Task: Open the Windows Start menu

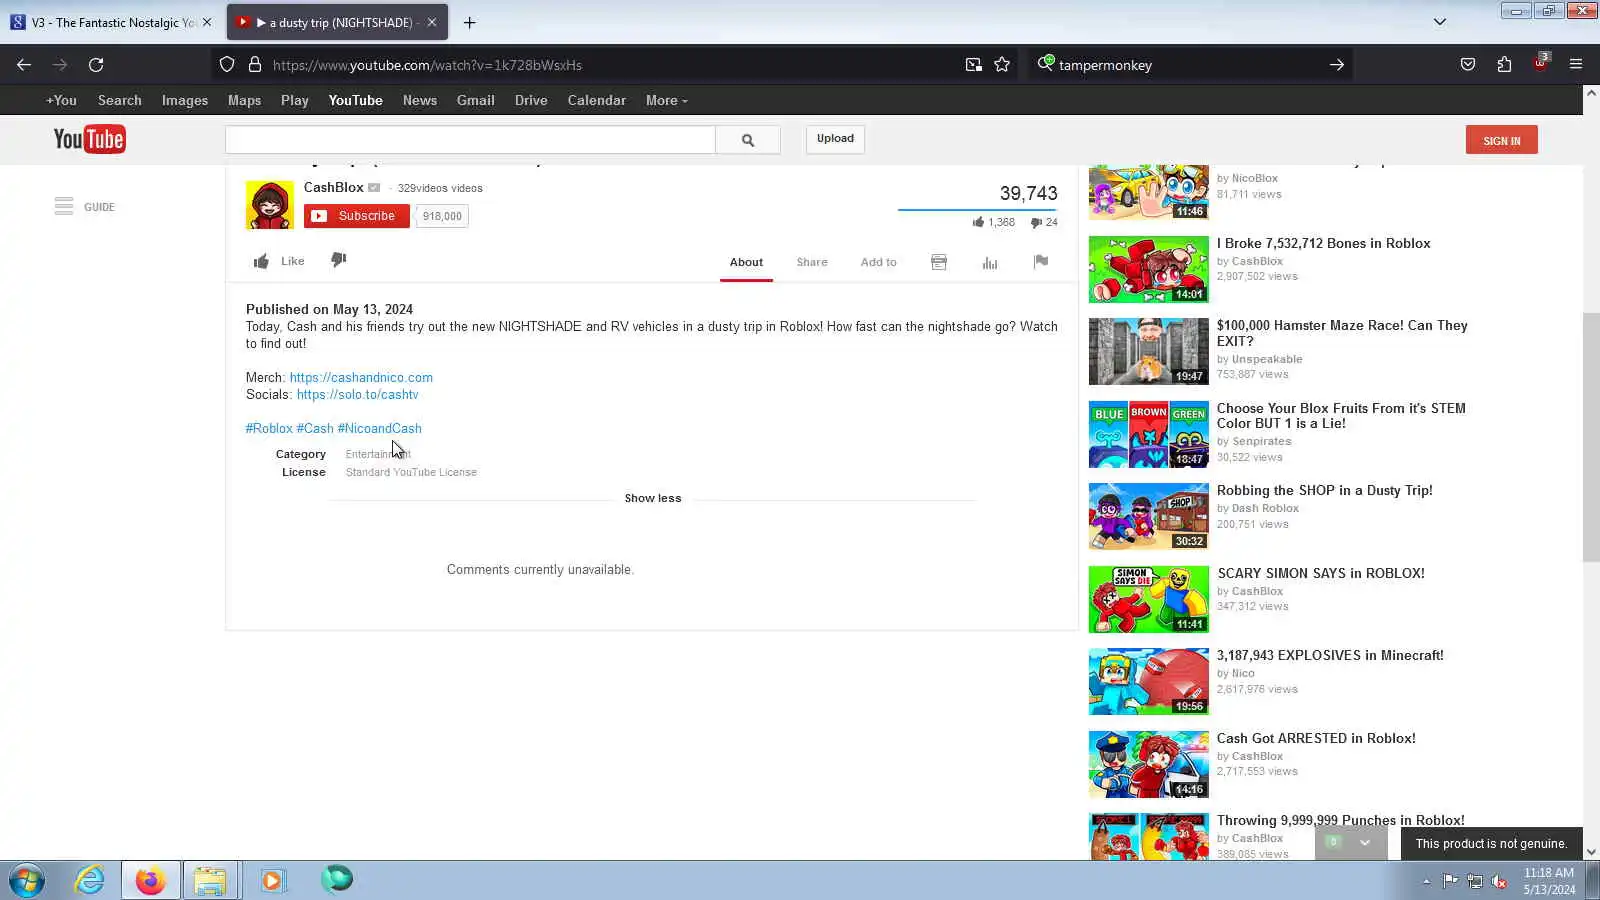Action: pyautogui.click(x=27, y=880)
